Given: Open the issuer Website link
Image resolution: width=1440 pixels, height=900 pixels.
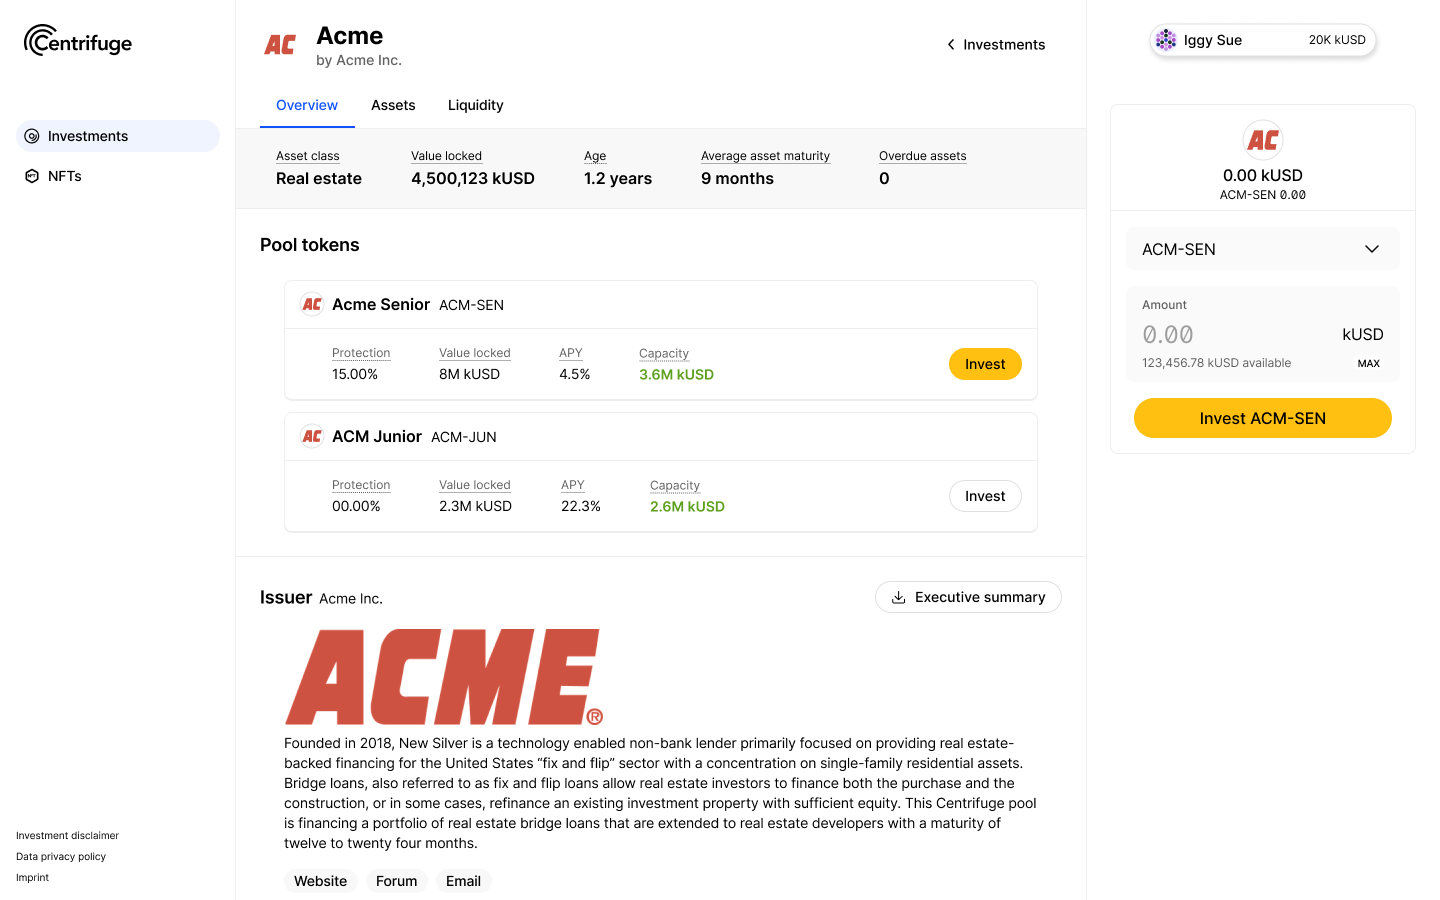Looking at the screenshot, I should click(x=320, y=881).
